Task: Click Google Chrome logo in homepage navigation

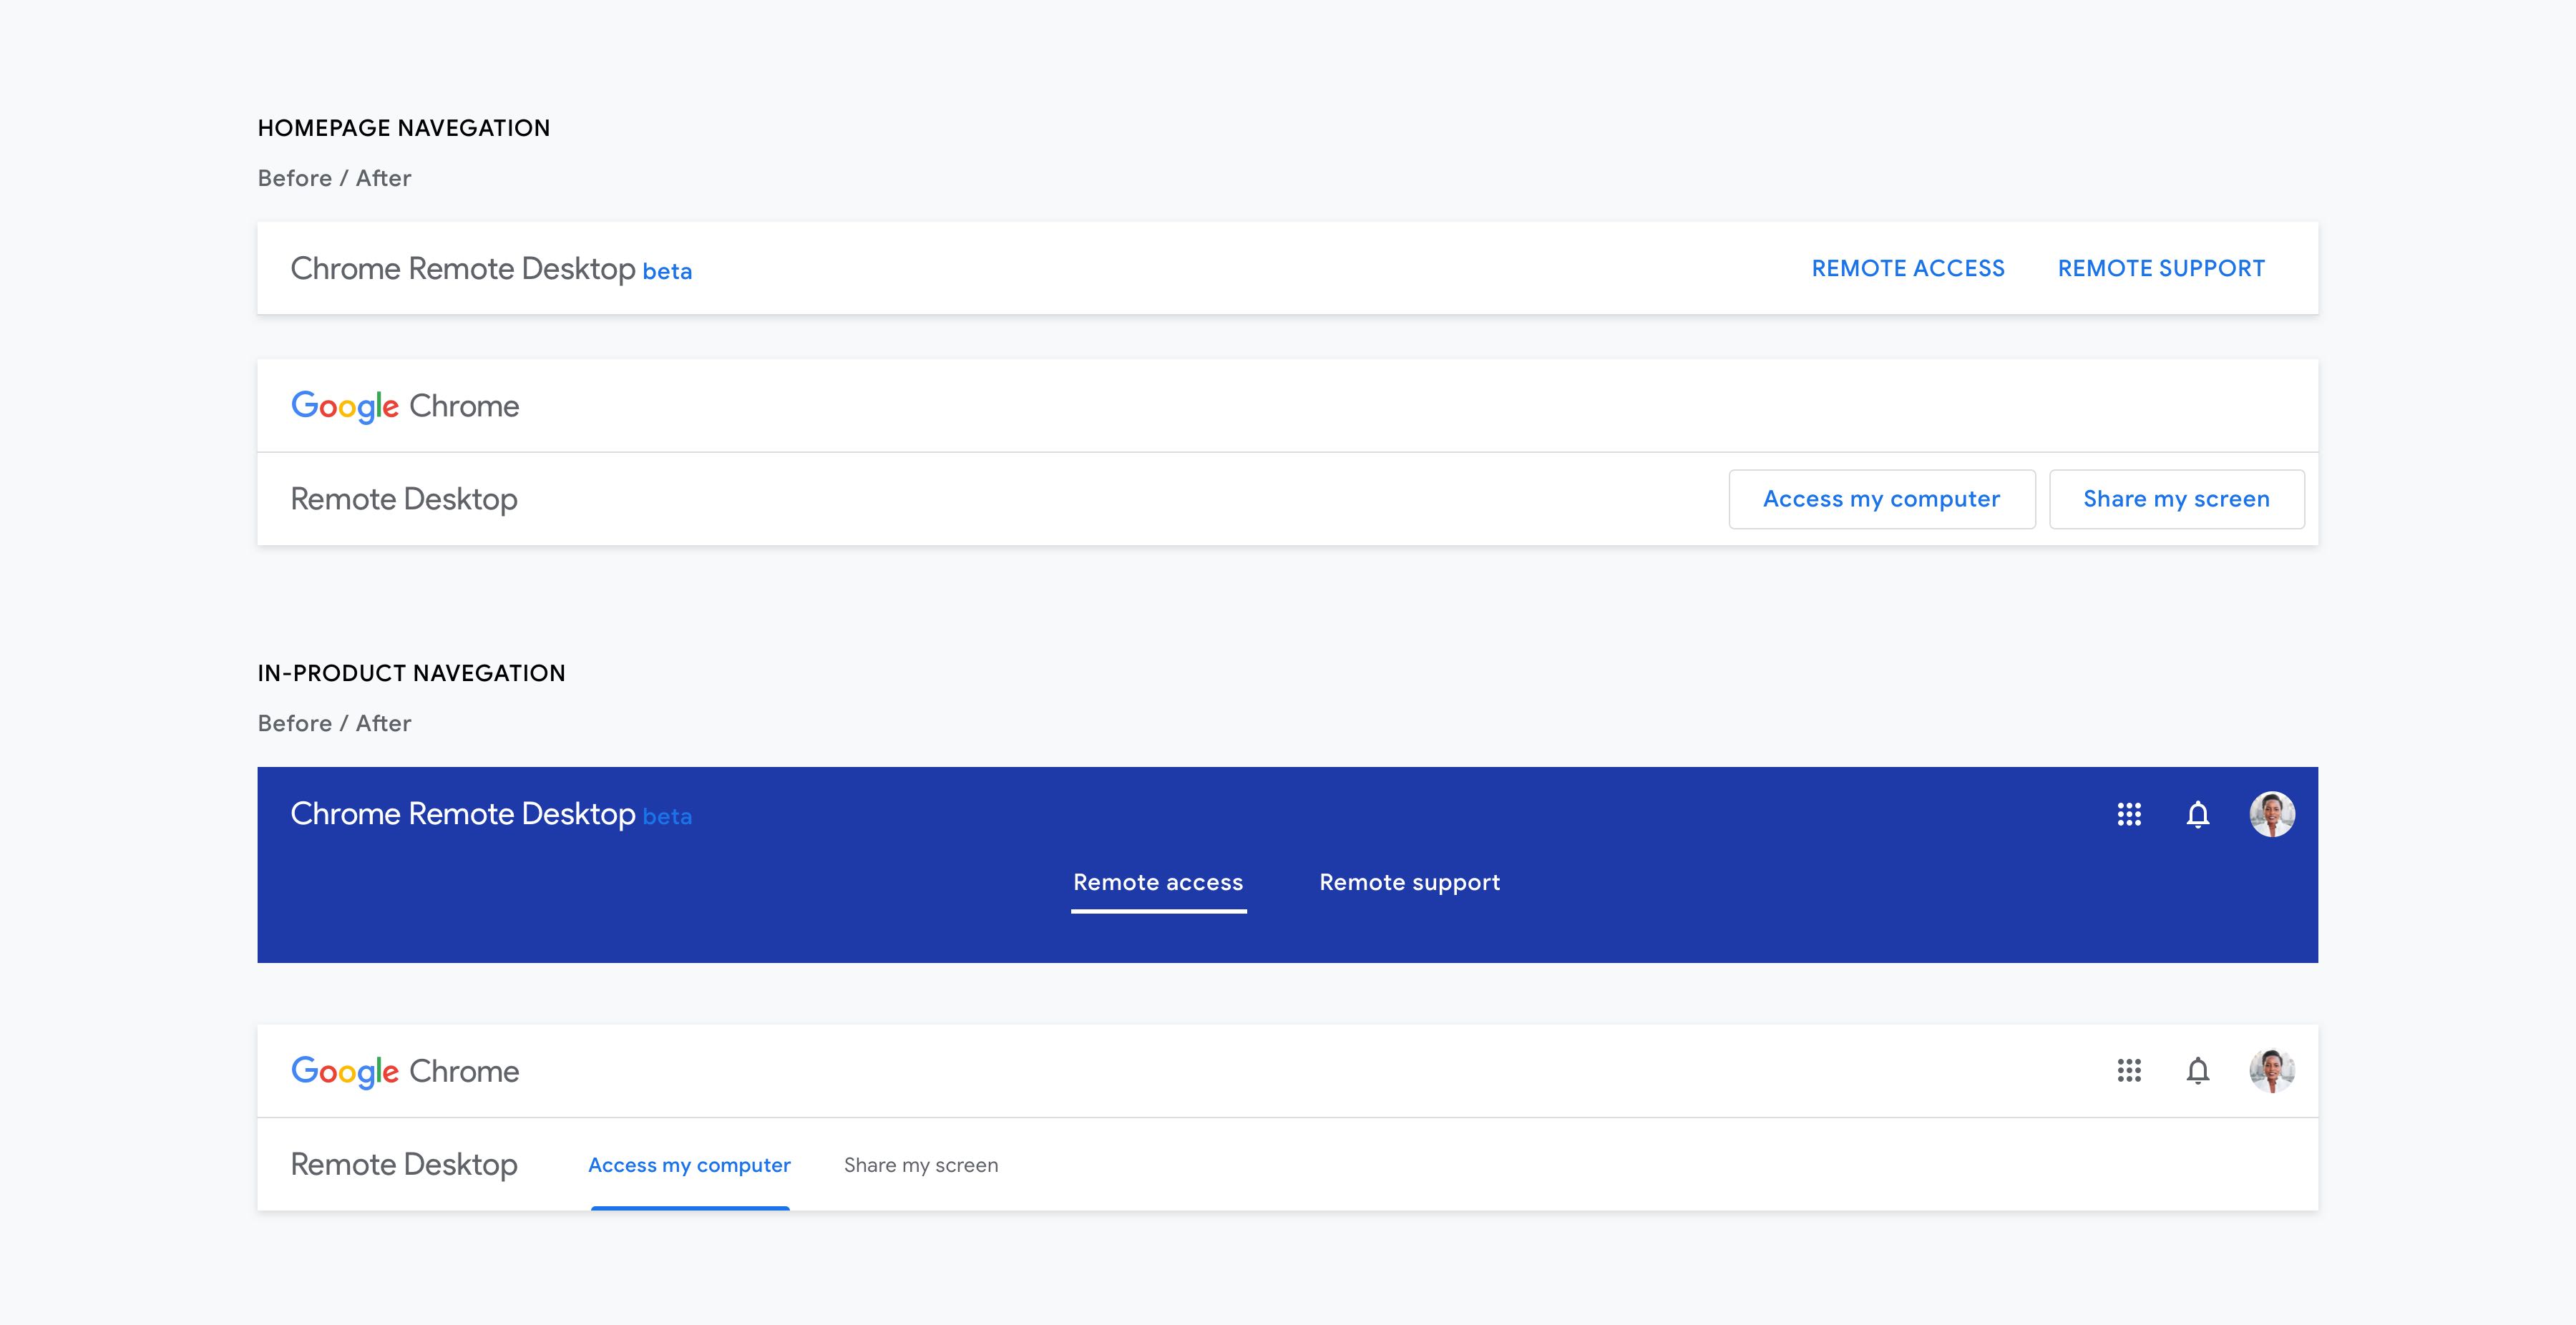Action: pos(404,406)
